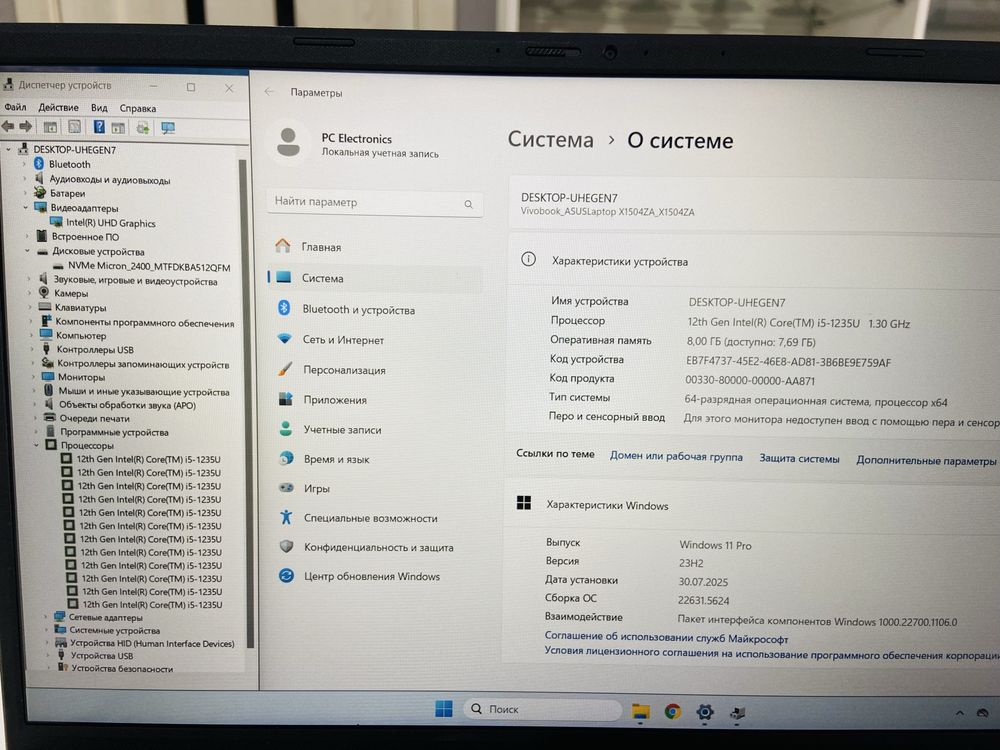Viewport: 1000px width, 750px height.
Task: Open Соглашение об использовании служб Майкрософт link
Action: coord(666,638)
